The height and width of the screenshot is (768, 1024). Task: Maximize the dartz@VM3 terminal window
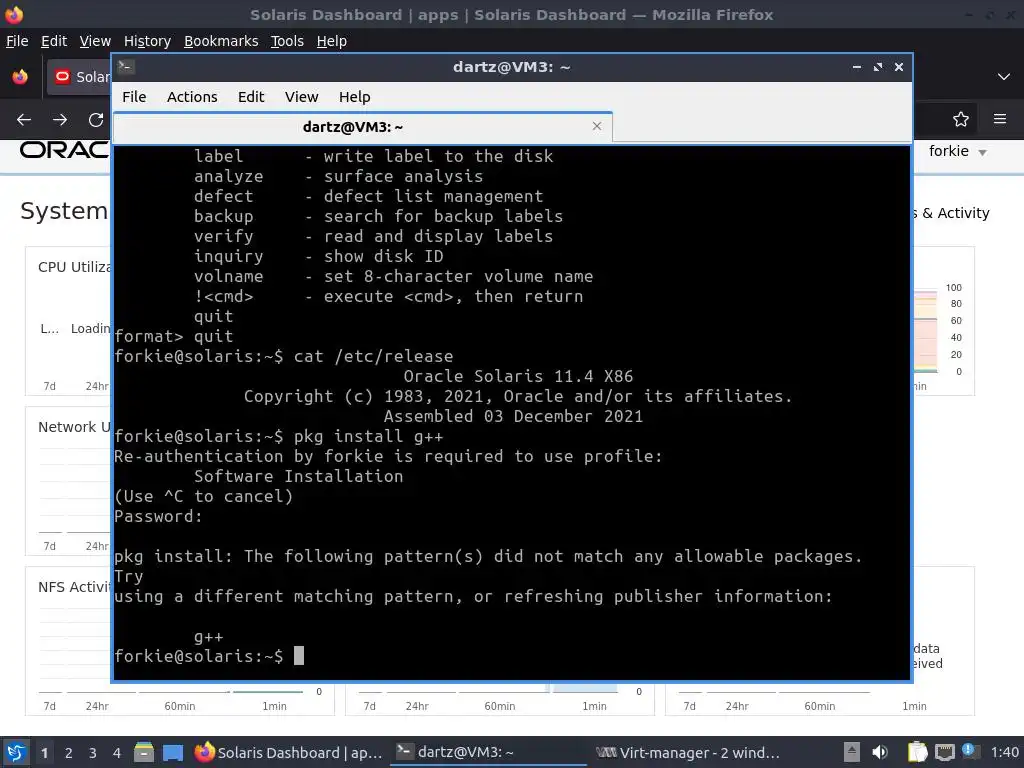tap(878, 67)
